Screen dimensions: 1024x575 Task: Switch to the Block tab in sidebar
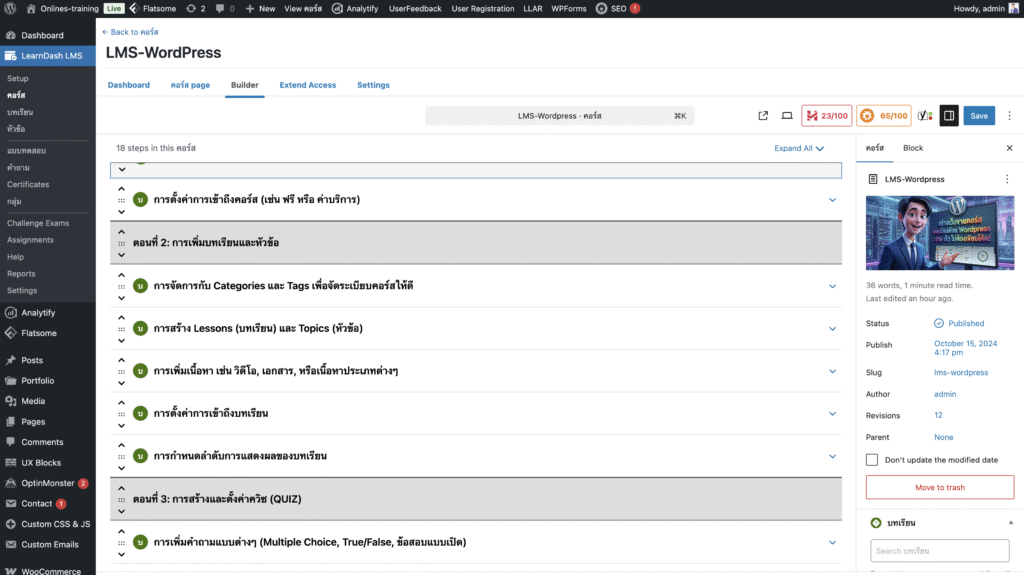tap(913, 148)
